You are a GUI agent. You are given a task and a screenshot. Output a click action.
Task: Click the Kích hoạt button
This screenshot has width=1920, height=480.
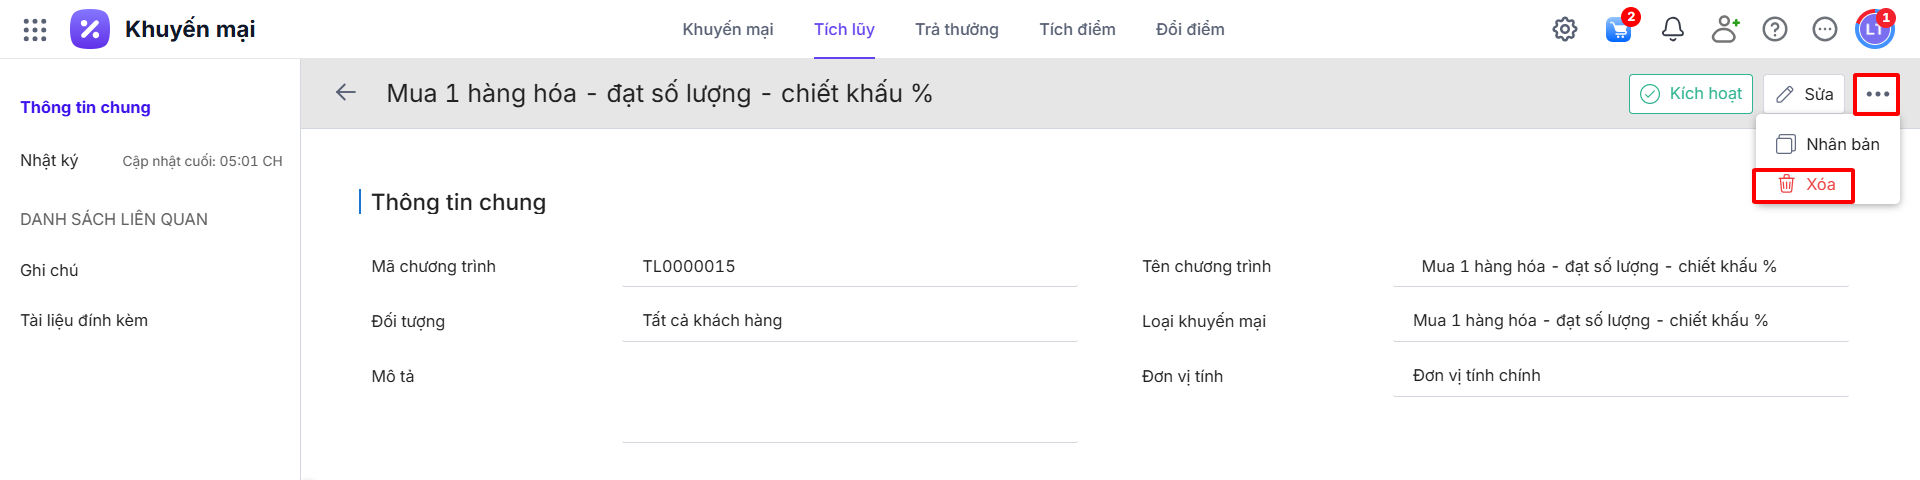[1691, 94]
